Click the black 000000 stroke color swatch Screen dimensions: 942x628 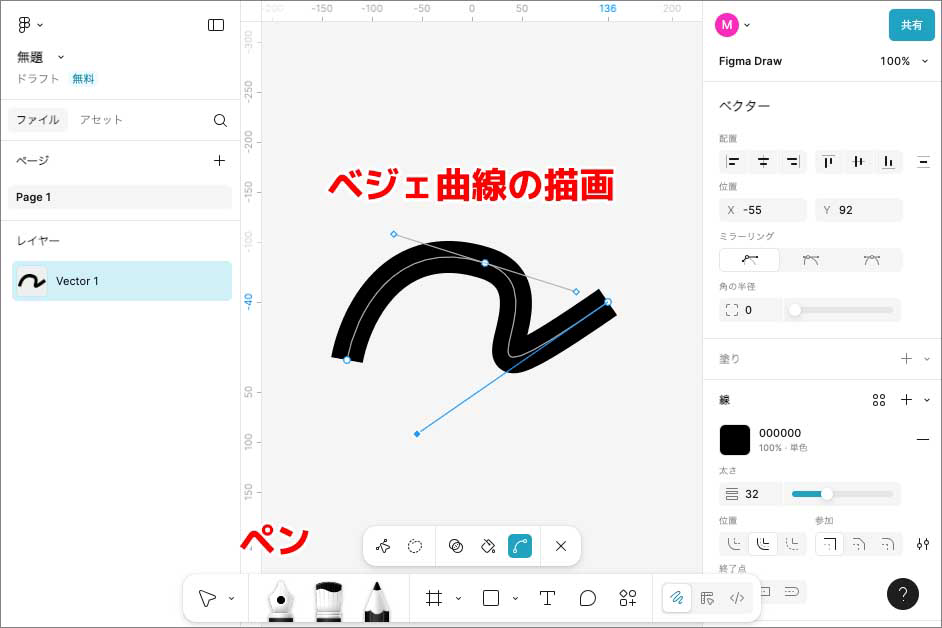click(735, 440)
